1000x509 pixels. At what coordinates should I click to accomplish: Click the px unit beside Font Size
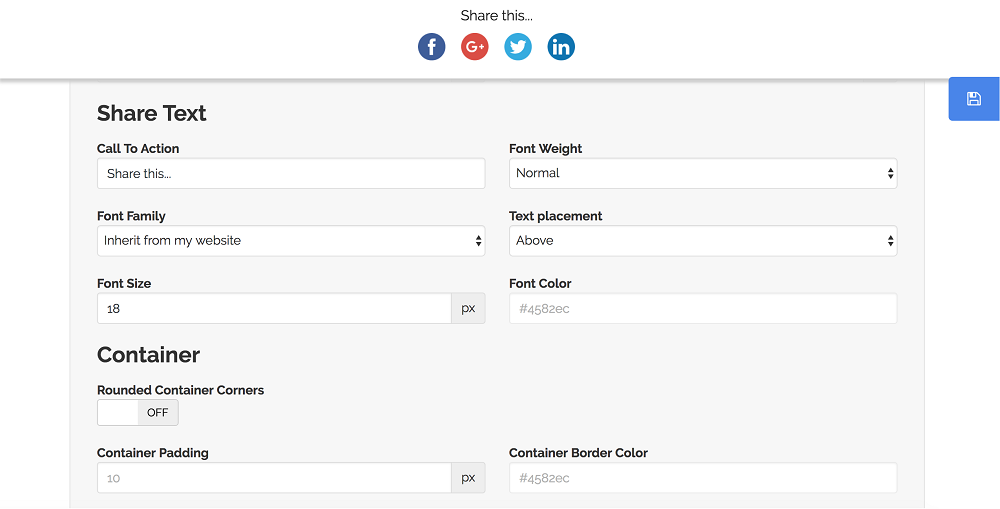click(468, 309)
